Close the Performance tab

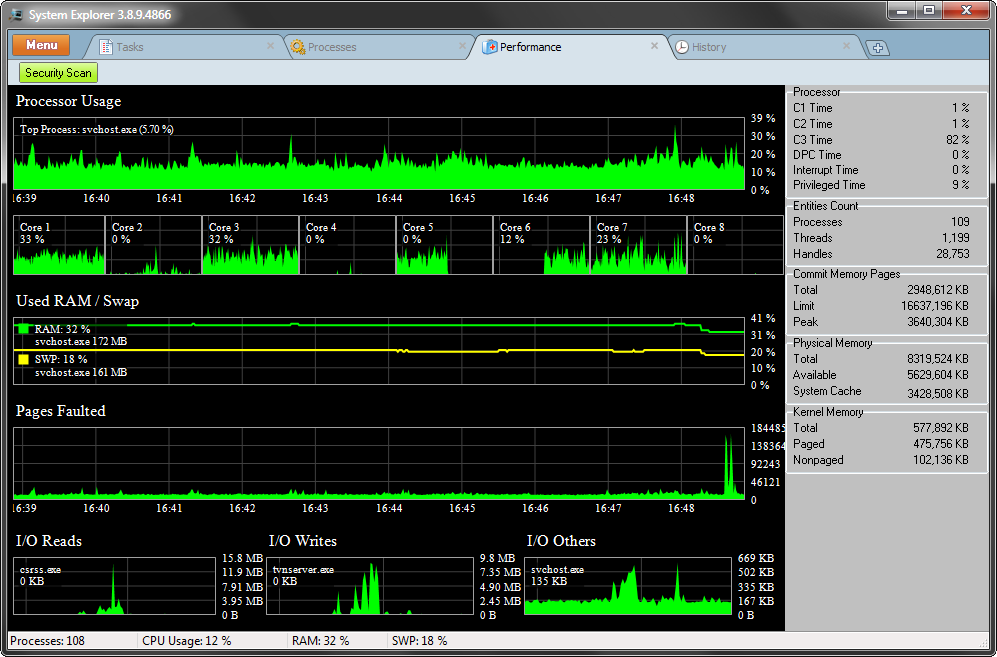tap(654, 46)
